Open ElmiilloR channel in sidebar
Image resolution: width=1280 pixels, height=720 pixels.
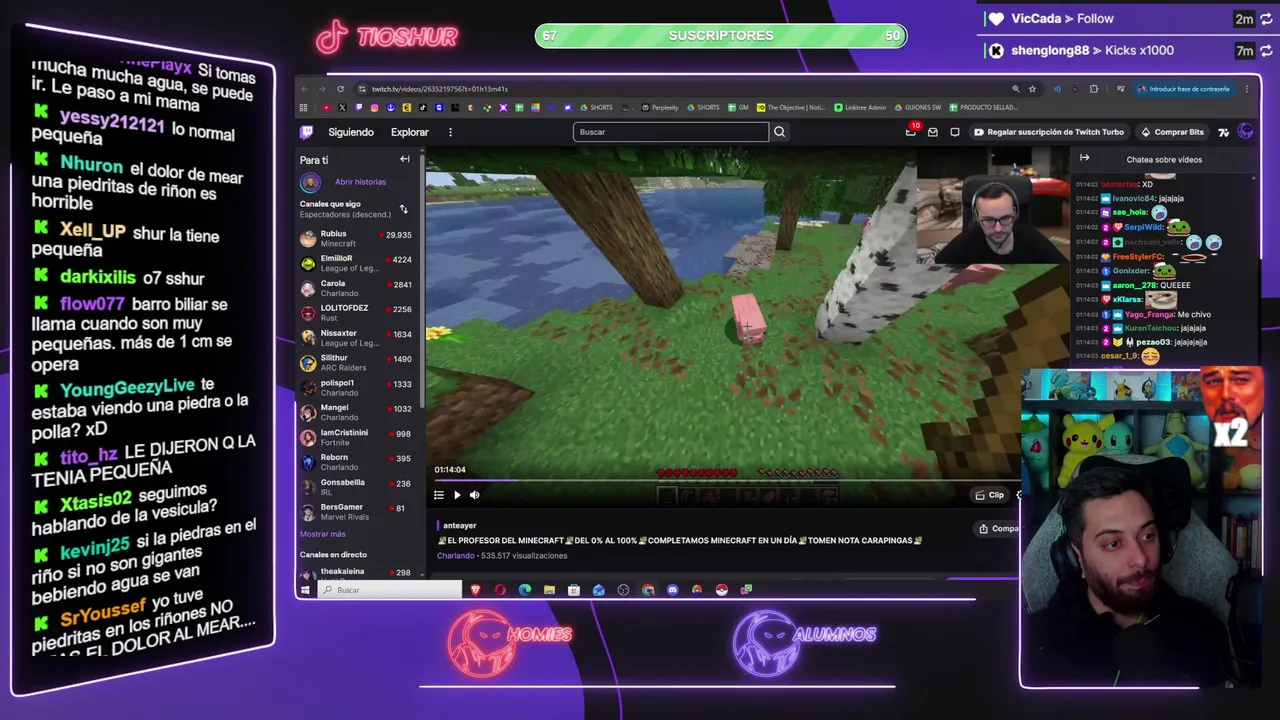[357, 264]
